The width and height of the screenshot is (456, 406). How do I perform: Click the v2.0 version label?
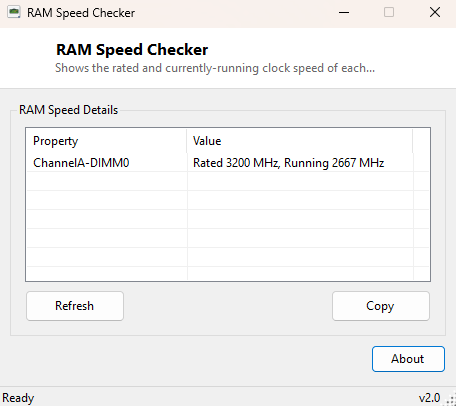pos(429,398)
